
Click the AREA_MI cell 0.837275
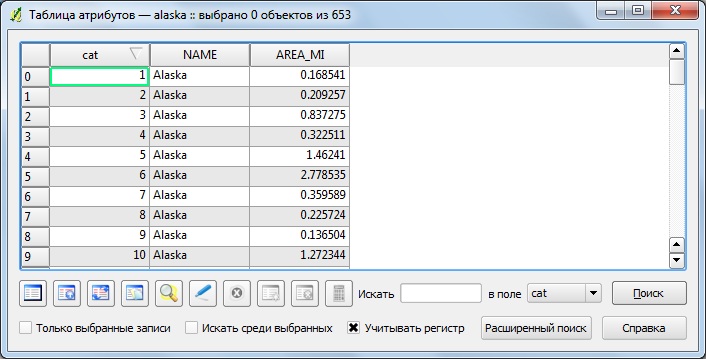coord(299,116)
